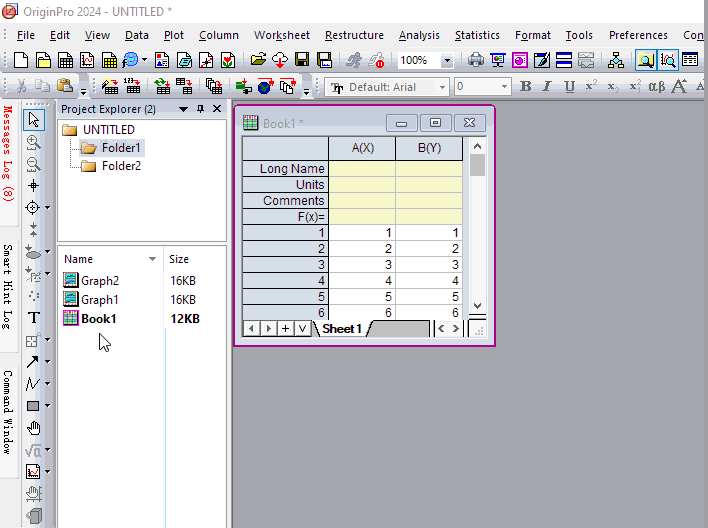This screenshot has height=528, width=708.
Task: Click the Save Project icon
Action: coord(301,61)
